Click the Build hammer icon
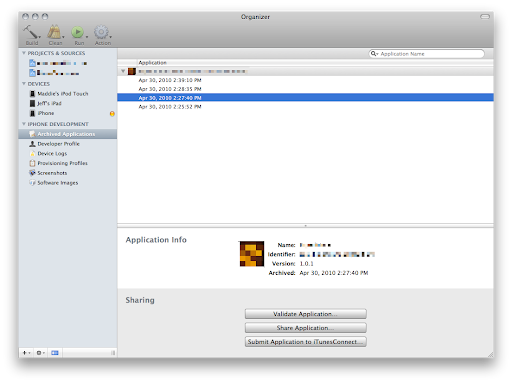512x383 pixels. pos(30,32)
